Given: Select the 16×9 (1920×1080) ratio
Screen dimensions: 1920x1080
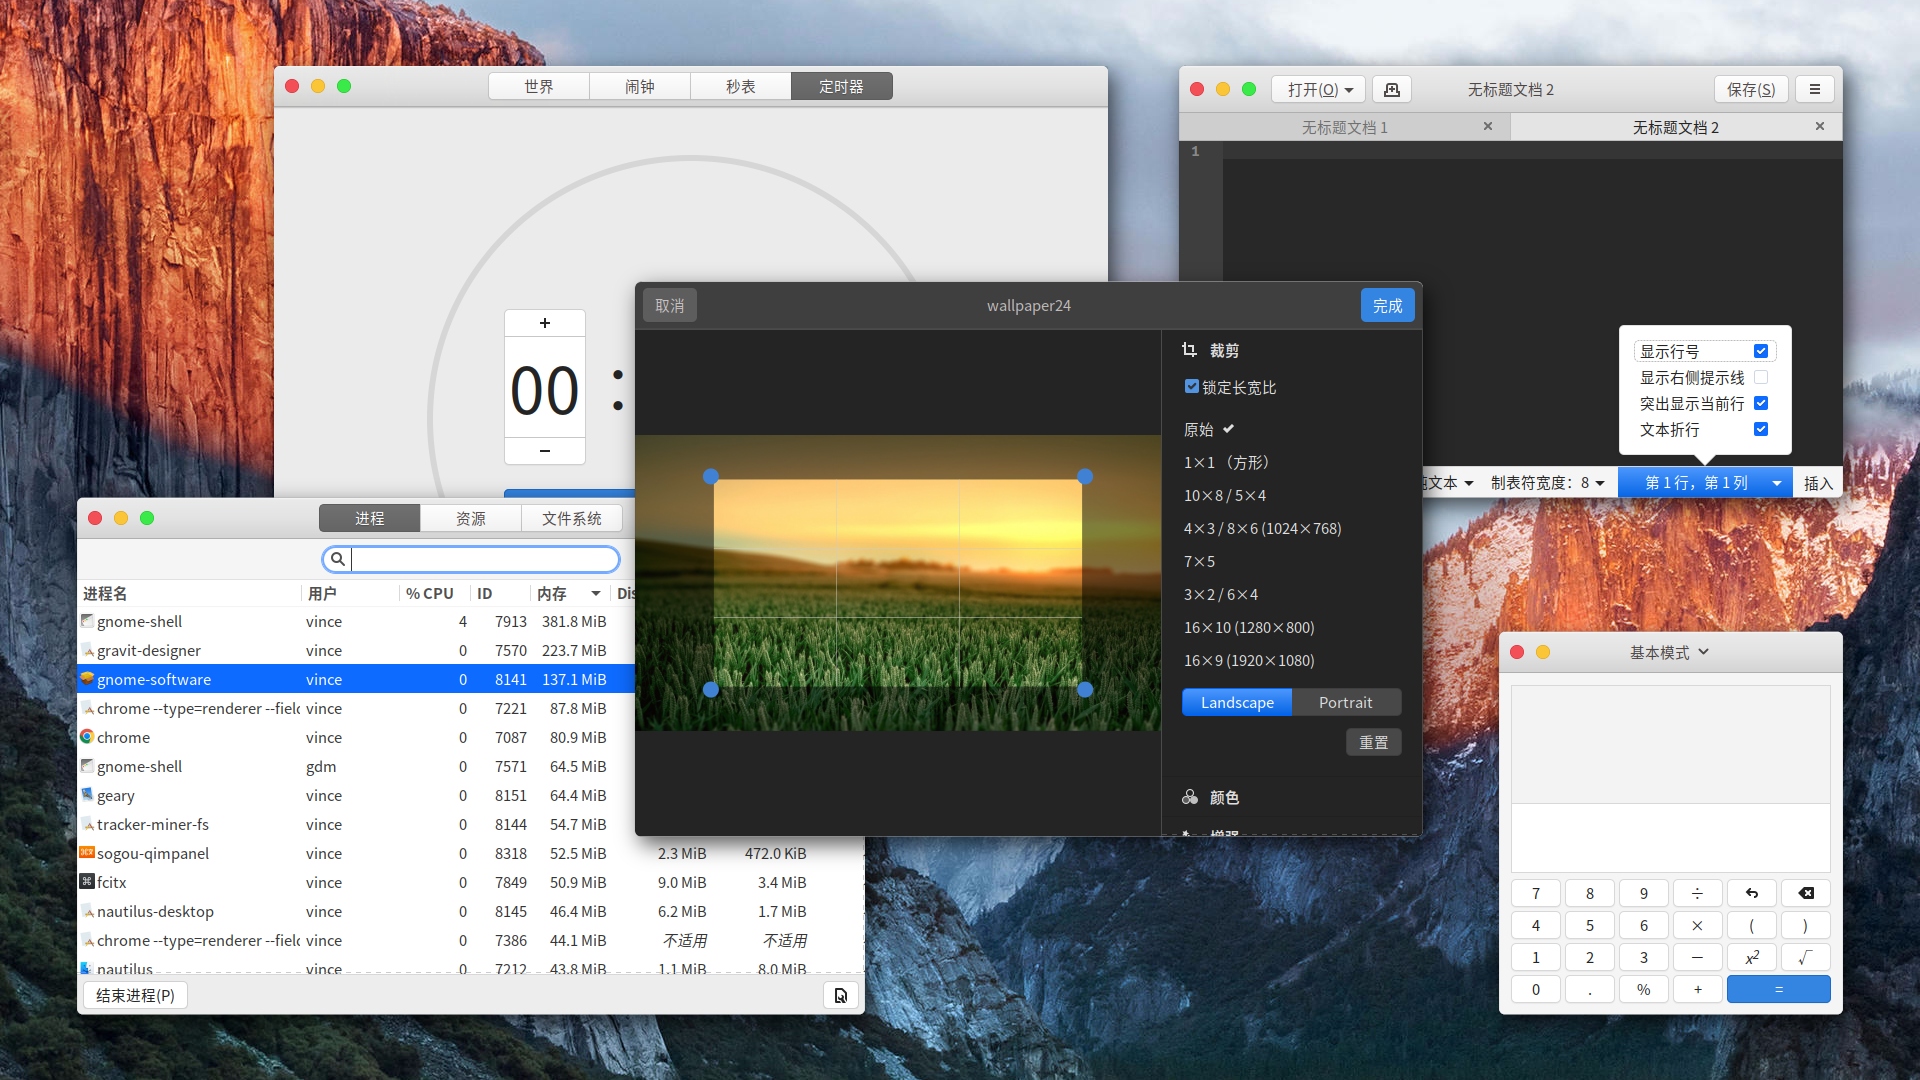Looking at the screenshot, I should 1249,660.
